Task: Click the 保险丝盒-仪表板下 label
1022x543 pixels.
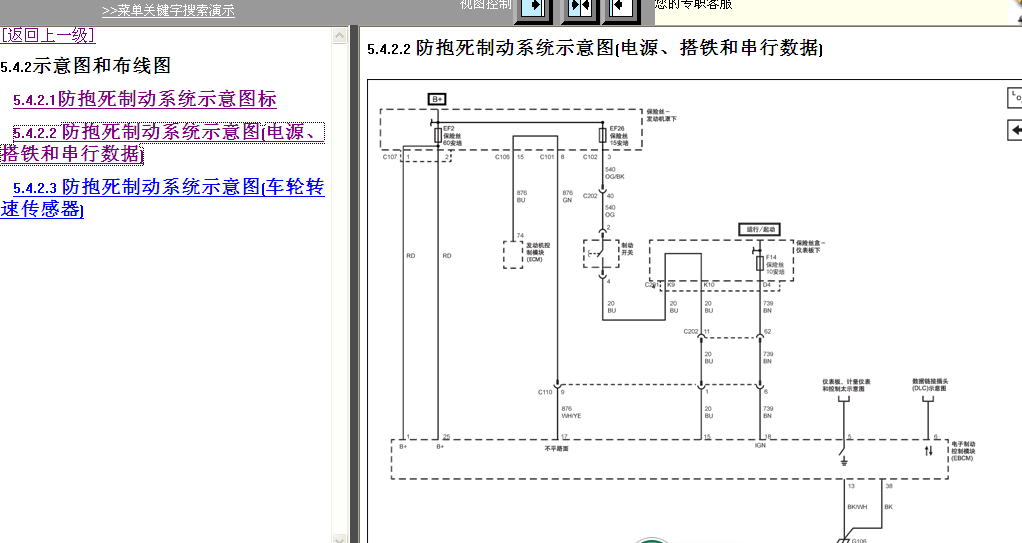Action: pos(810,246)
